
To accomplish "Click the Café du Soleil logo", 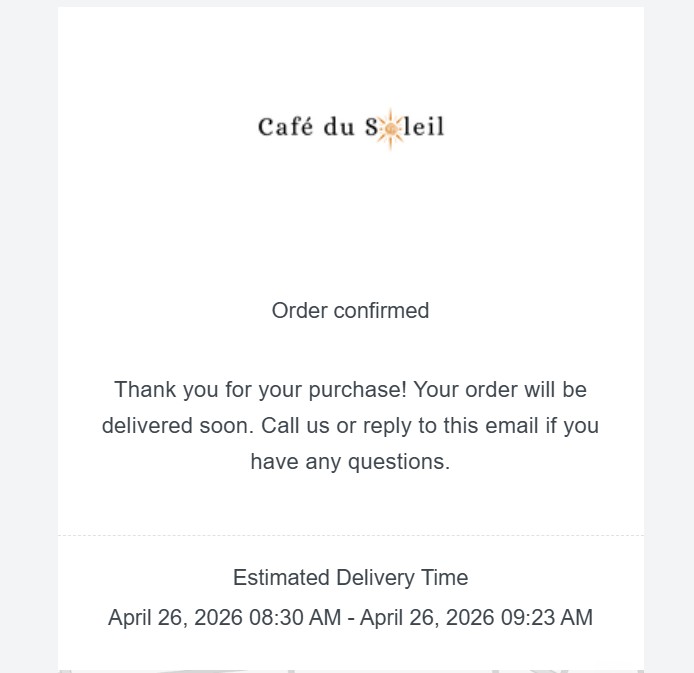I will (x=351, y=128).
